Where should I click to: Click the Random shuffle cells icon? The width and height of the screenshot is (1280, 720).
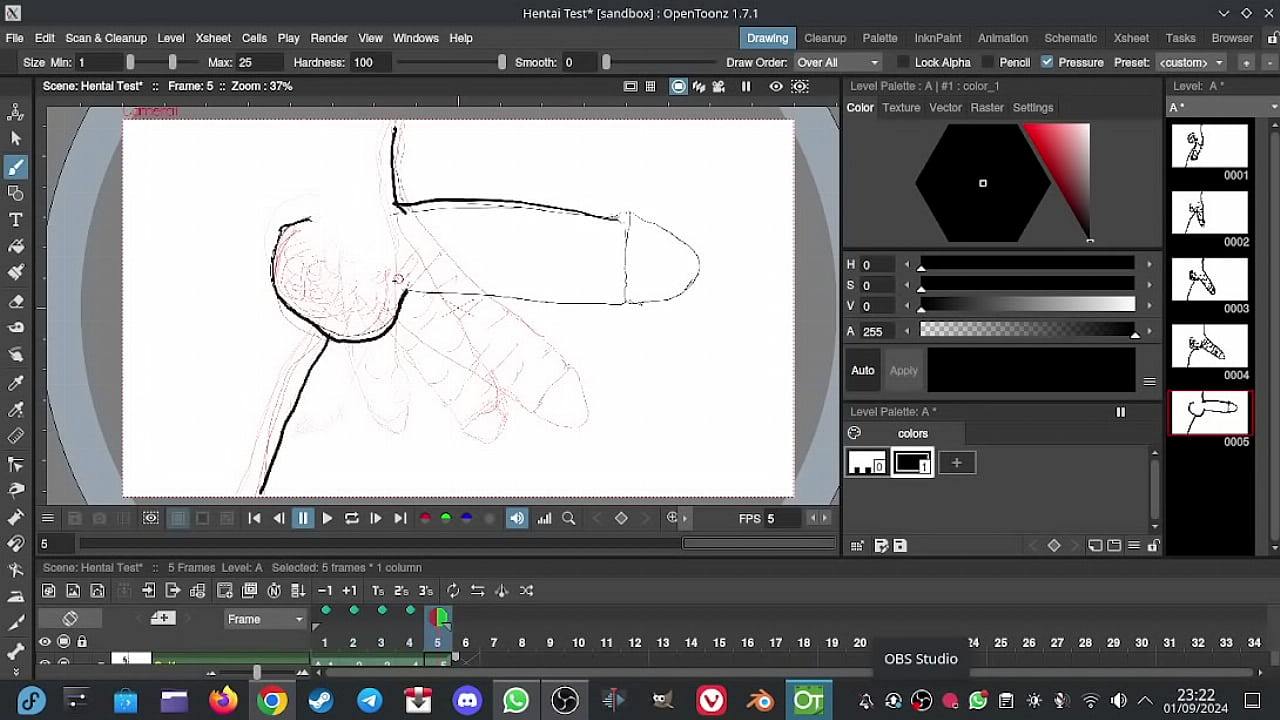click(526, 590)
